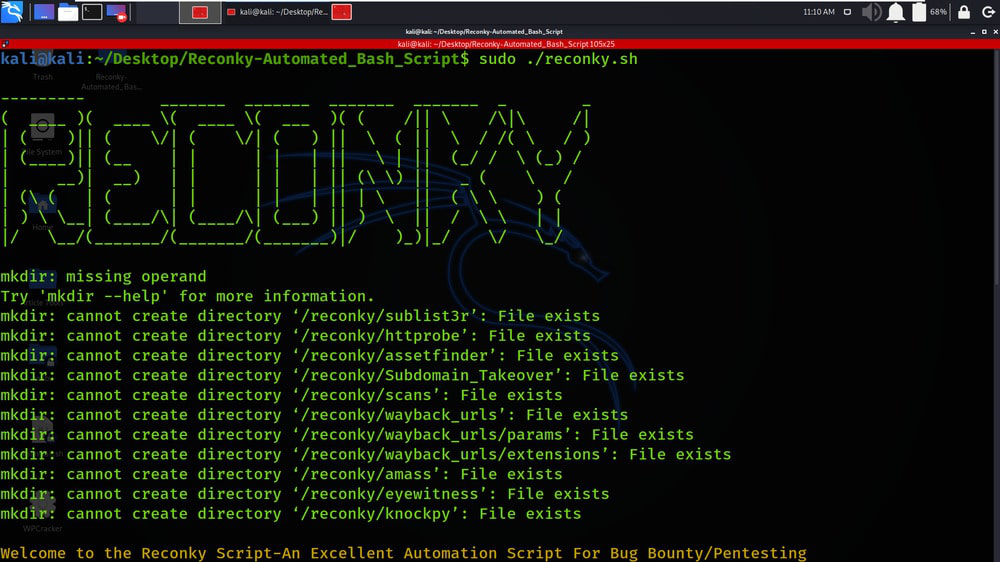Click the 'Welcome to the Reconky Script' line
Screen dimensions: 1000x562
click(403, 553)
